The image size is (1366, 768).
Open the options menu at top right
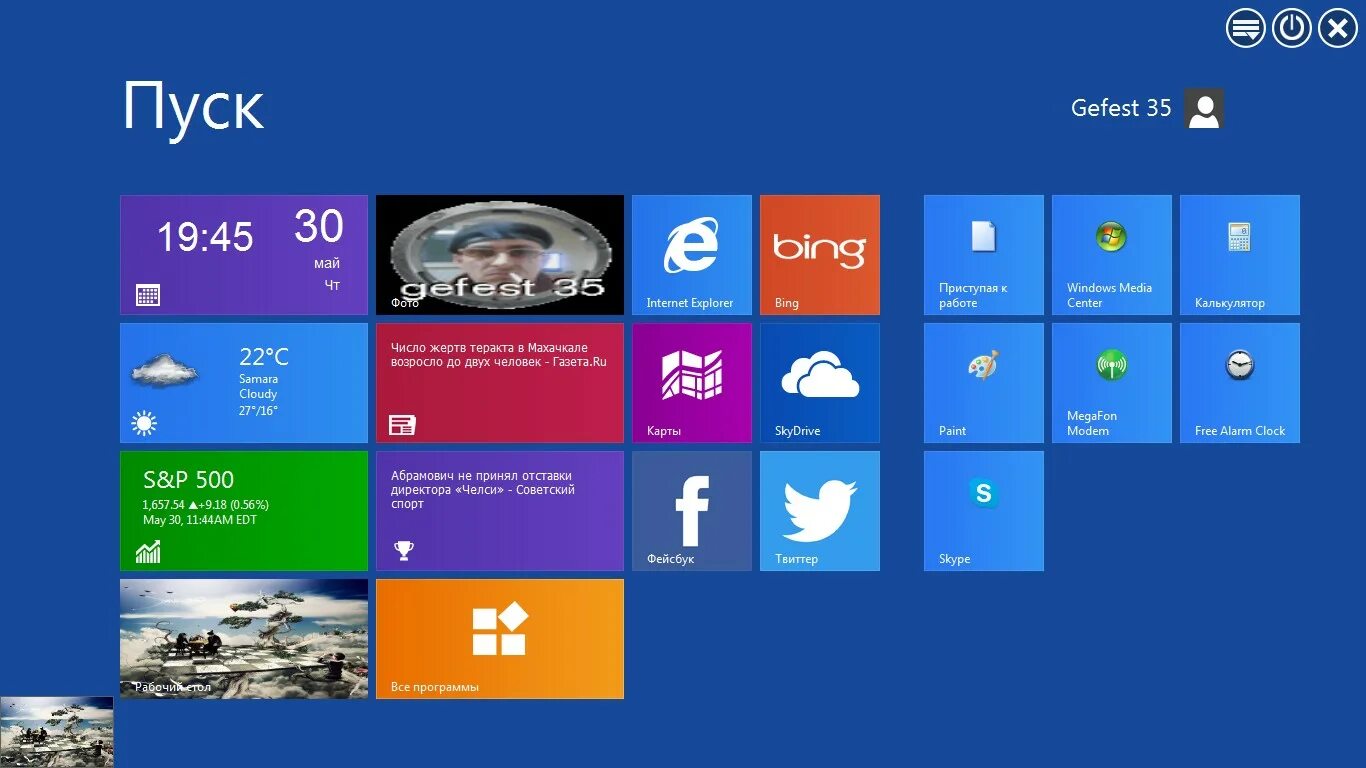[x=1245, y=27]
